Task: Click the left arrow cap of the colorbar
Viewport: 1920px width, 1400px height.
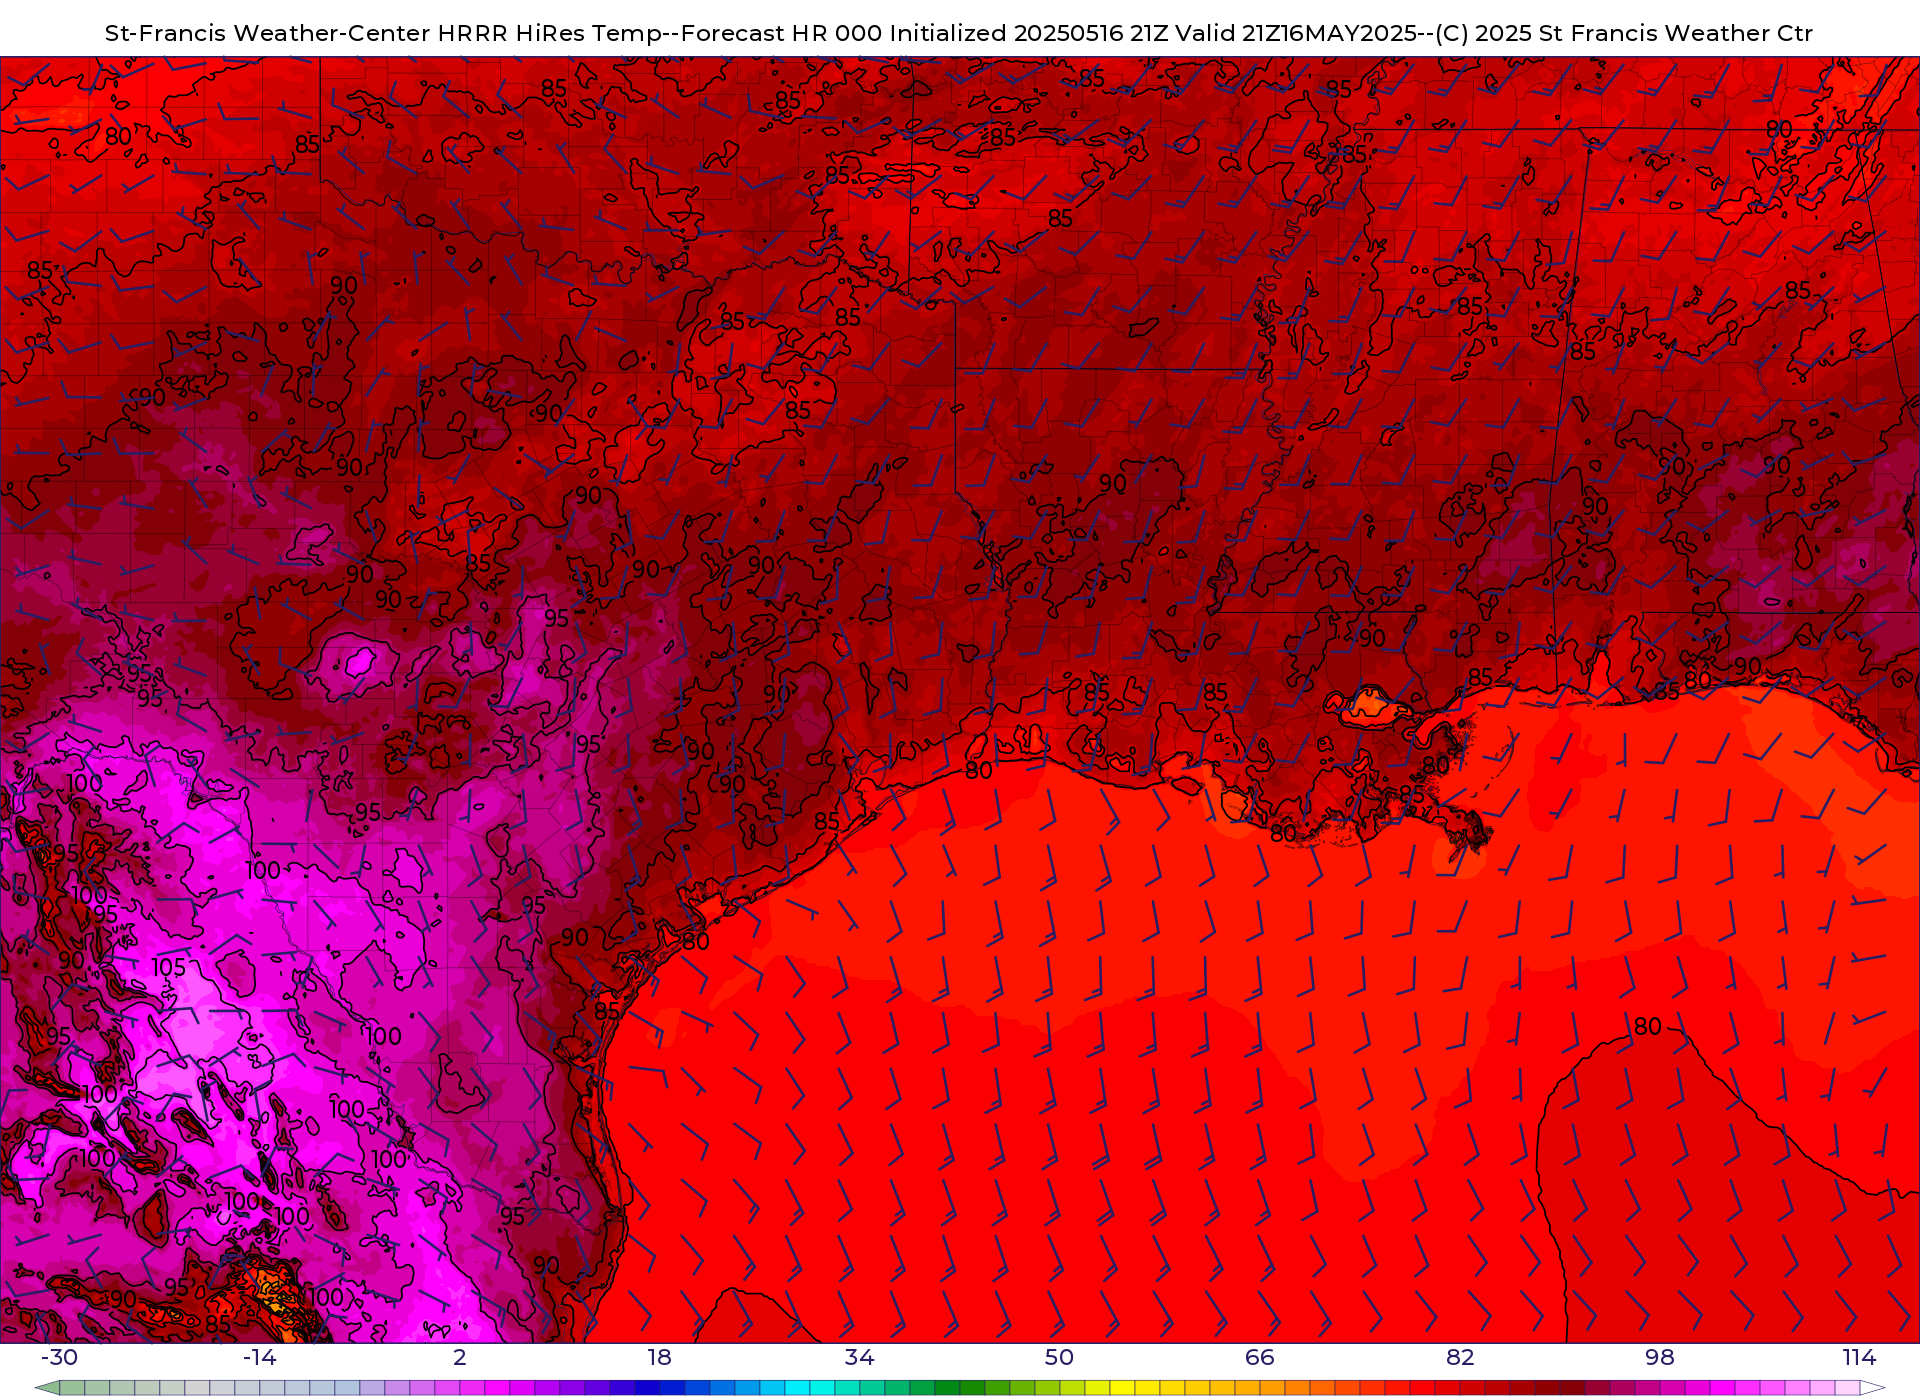Action: tap(47, 1388)
